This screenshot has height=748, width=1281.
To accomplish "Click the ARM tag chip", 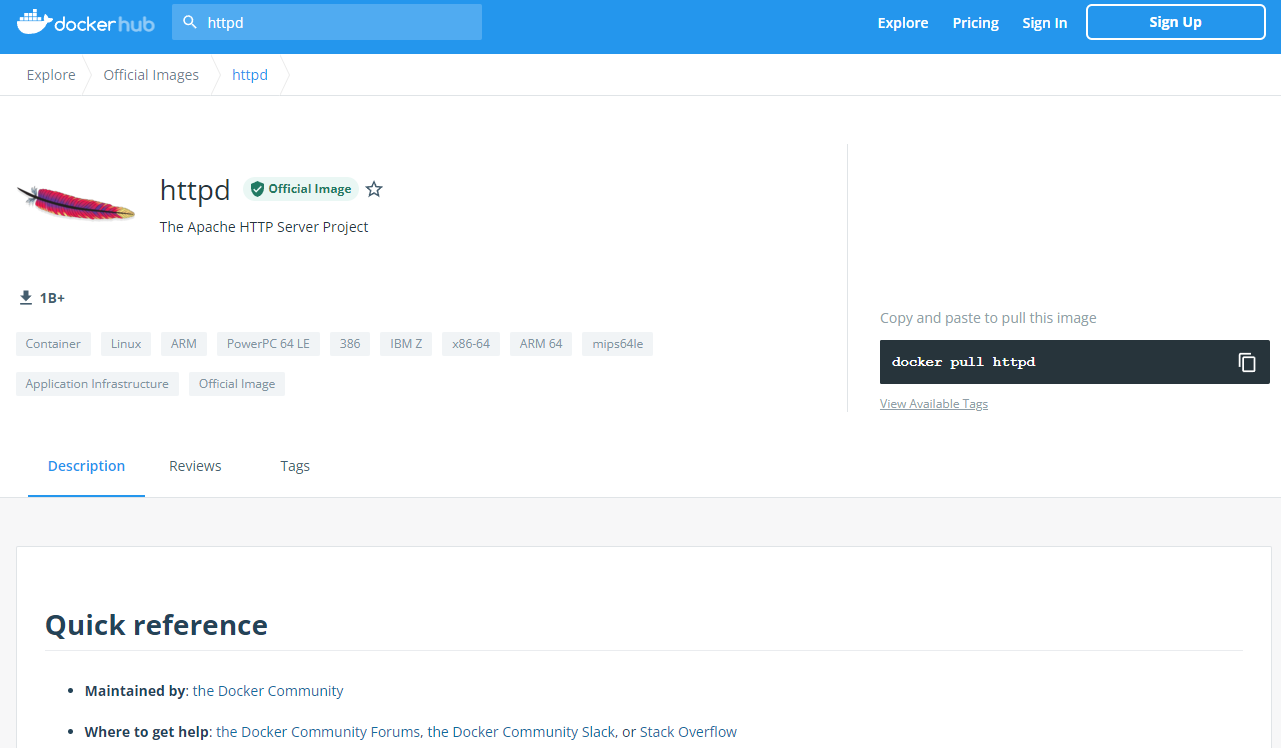I will click(x=184, y=344).
